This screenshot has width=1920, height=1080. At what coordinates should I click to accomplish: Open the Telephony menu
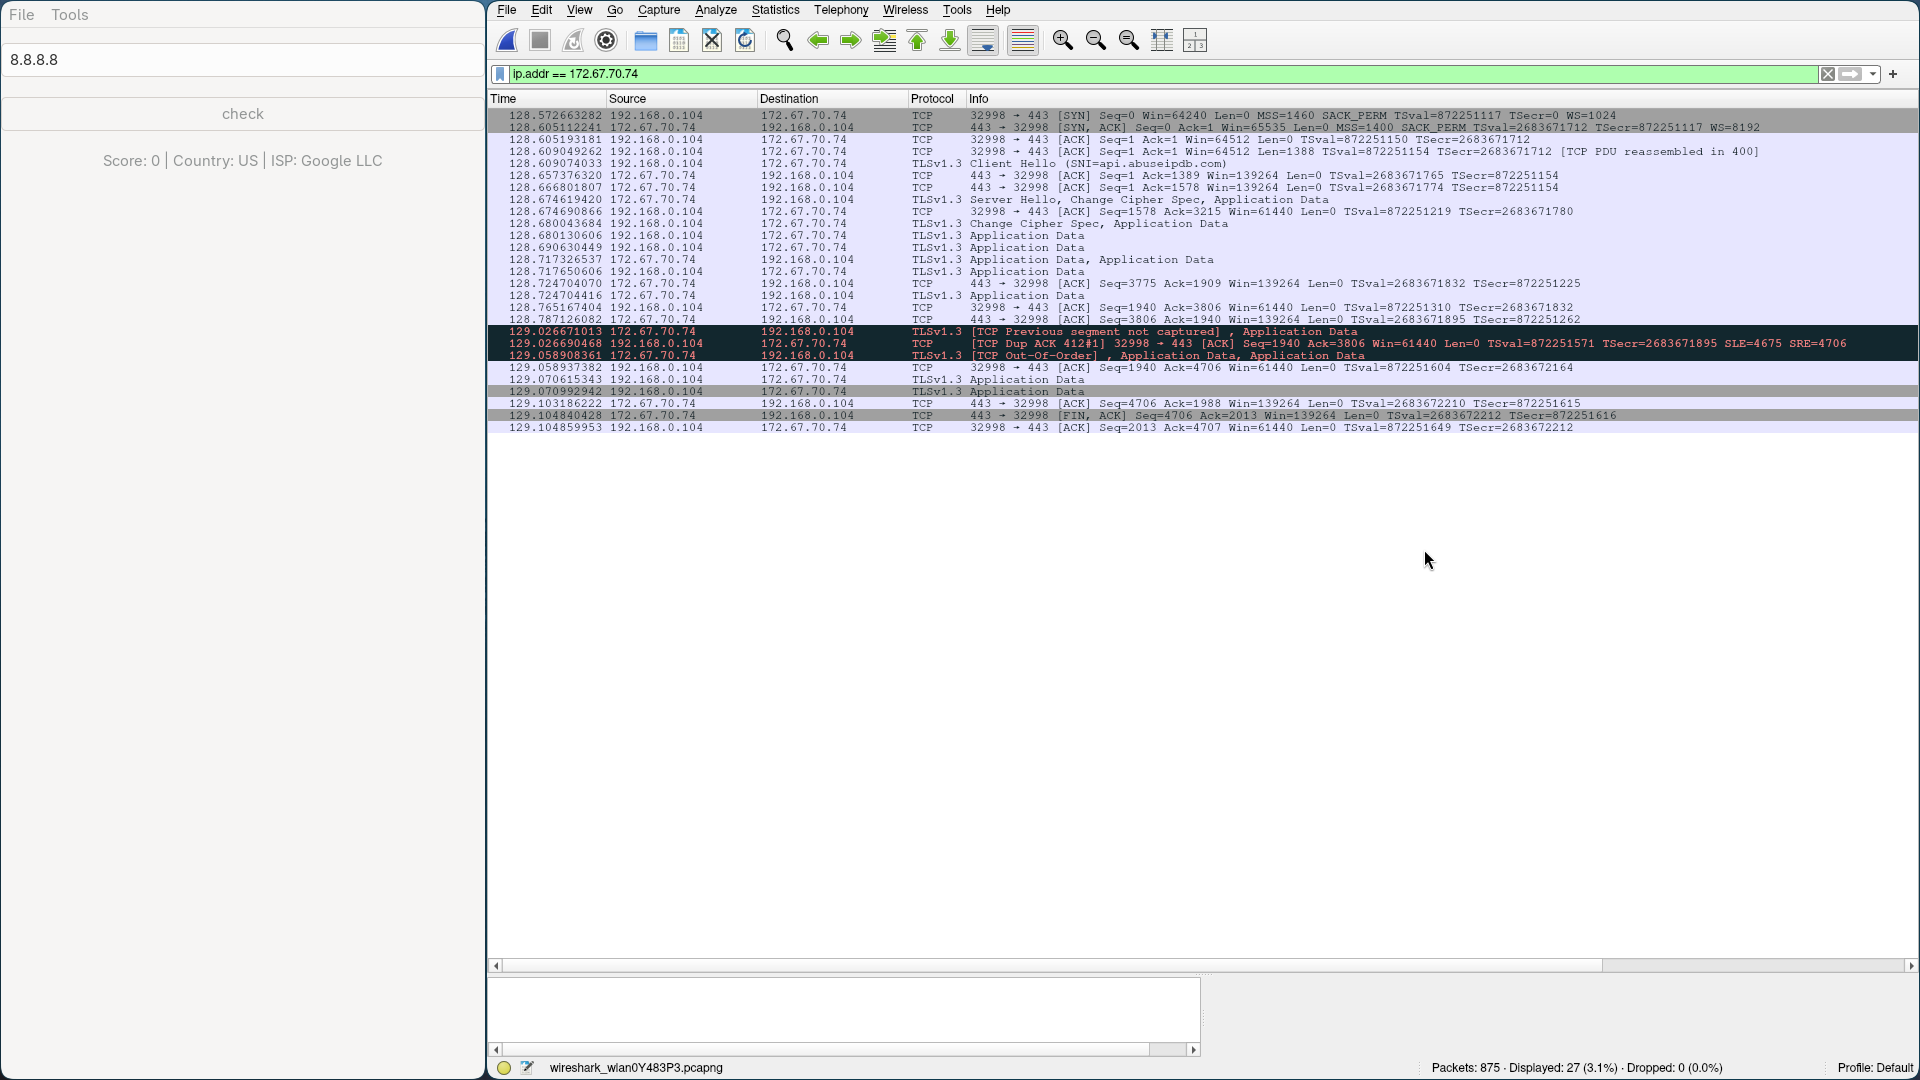click(x=841, y=10)
